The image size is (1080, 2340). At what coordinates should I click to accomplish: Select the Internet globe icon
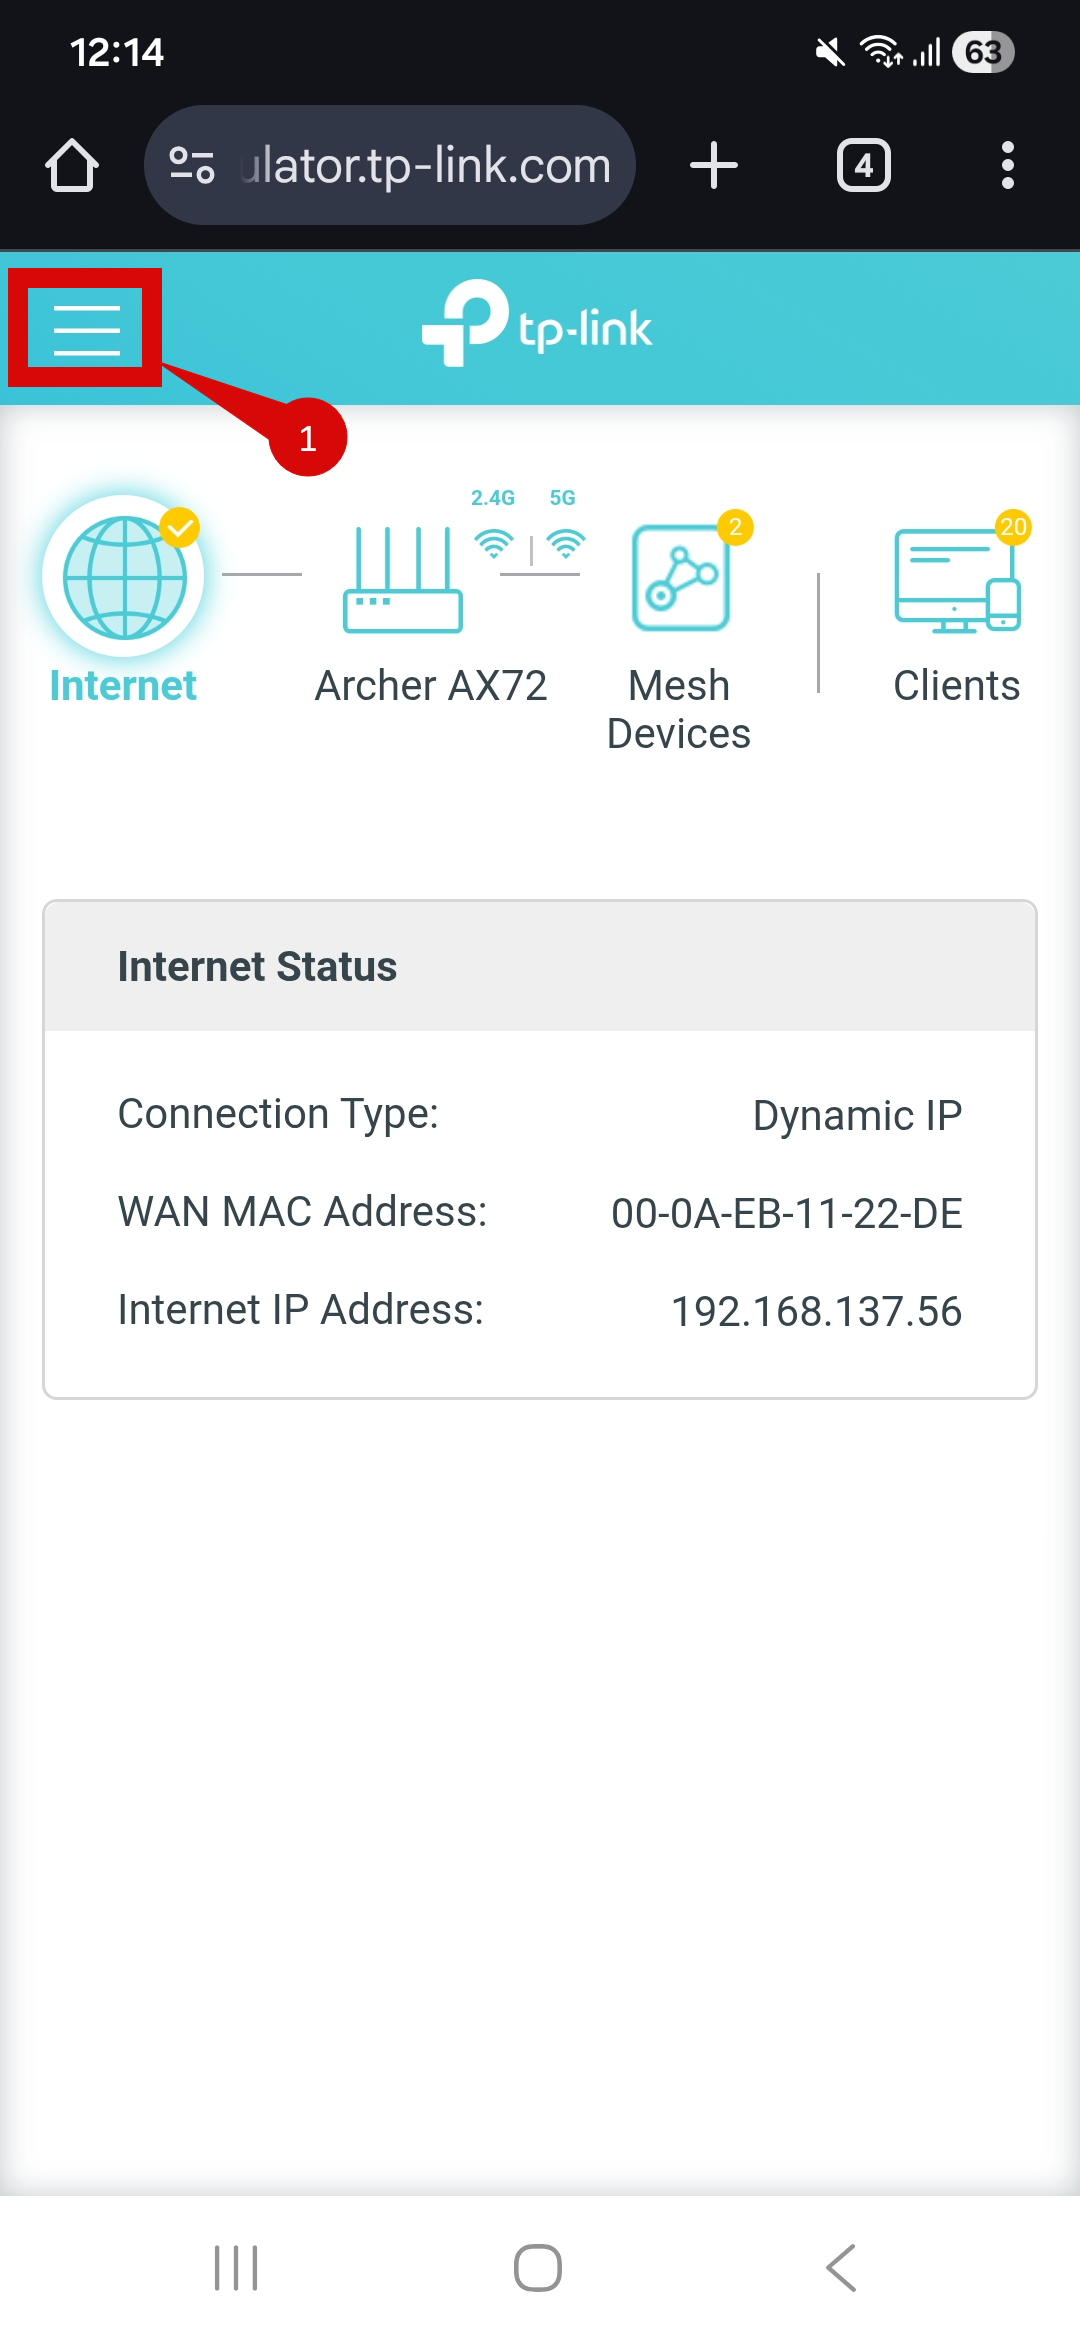124,577
